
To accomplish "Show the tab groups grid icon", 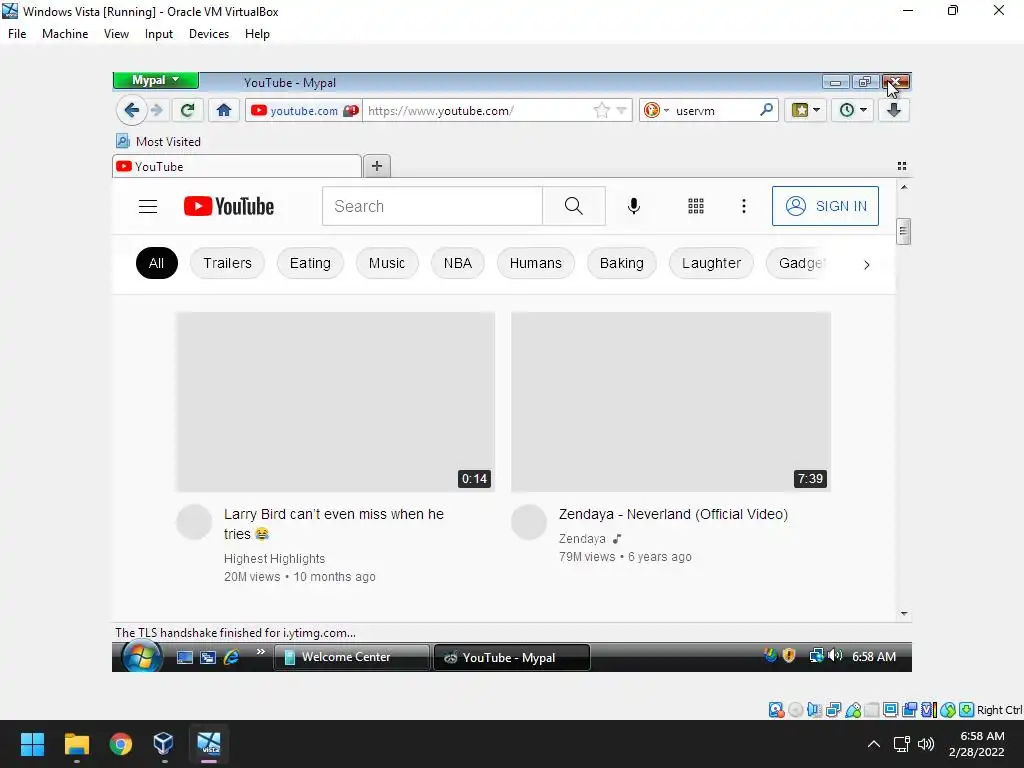I will coord(902,166).
